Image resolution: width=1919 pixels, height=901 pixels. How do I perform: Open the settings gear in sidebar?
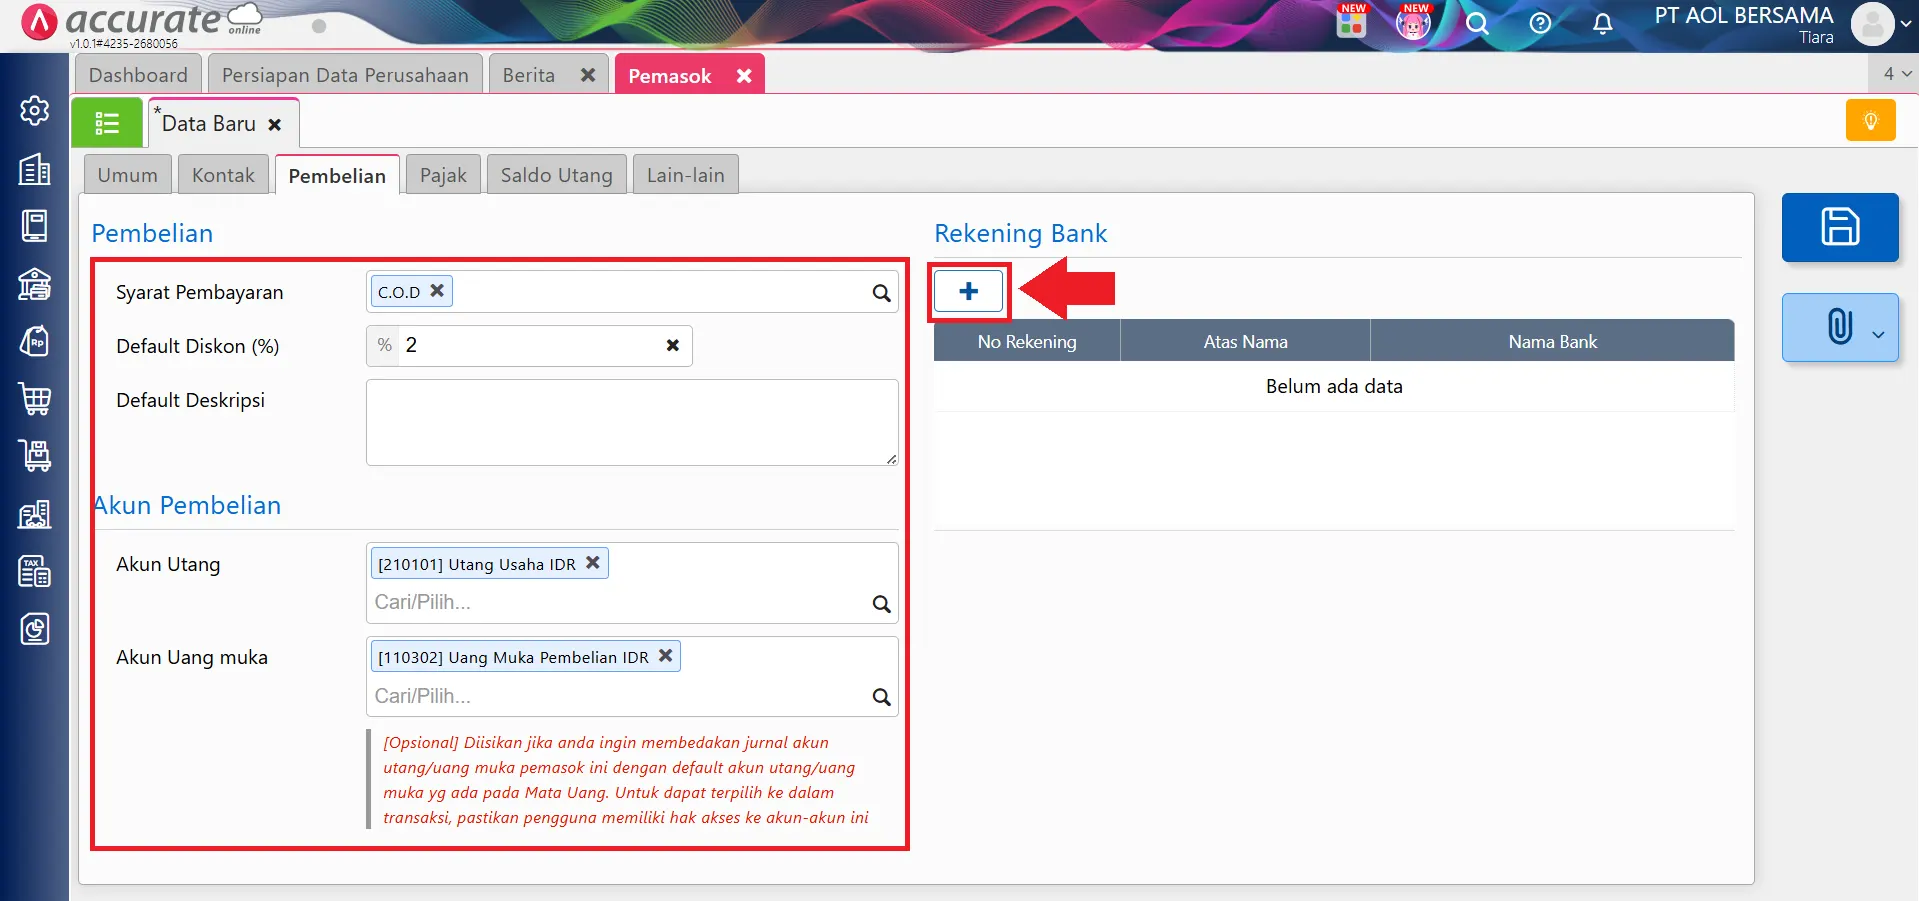click(35, 111)
